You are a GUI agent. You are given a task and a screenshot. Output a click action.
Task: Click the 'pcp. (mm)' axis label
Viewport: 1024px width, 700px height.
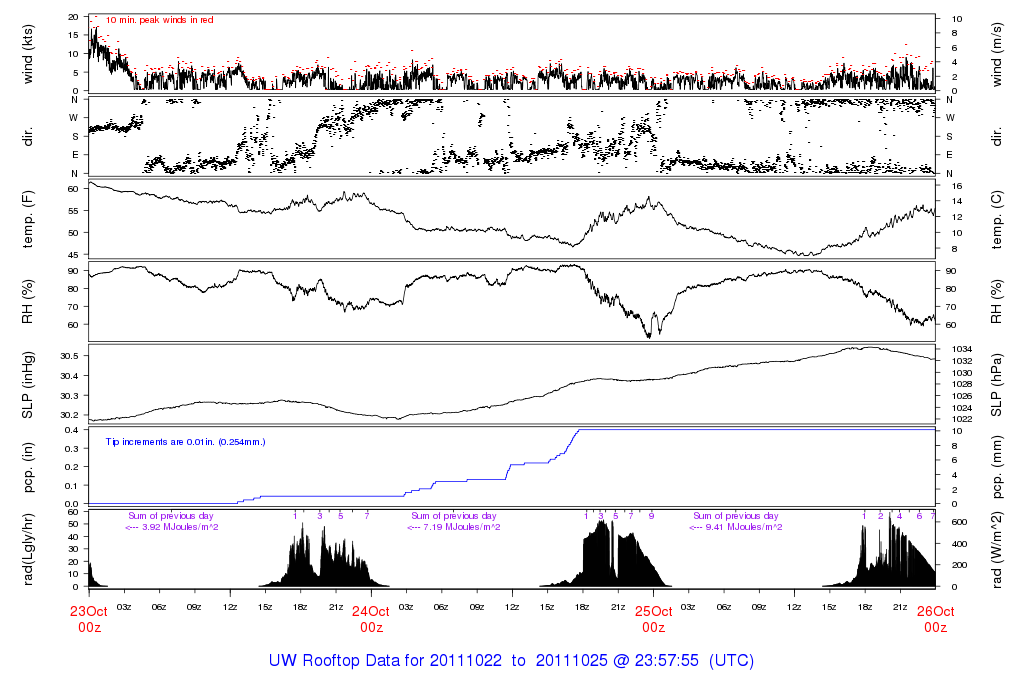coord(996,468)
